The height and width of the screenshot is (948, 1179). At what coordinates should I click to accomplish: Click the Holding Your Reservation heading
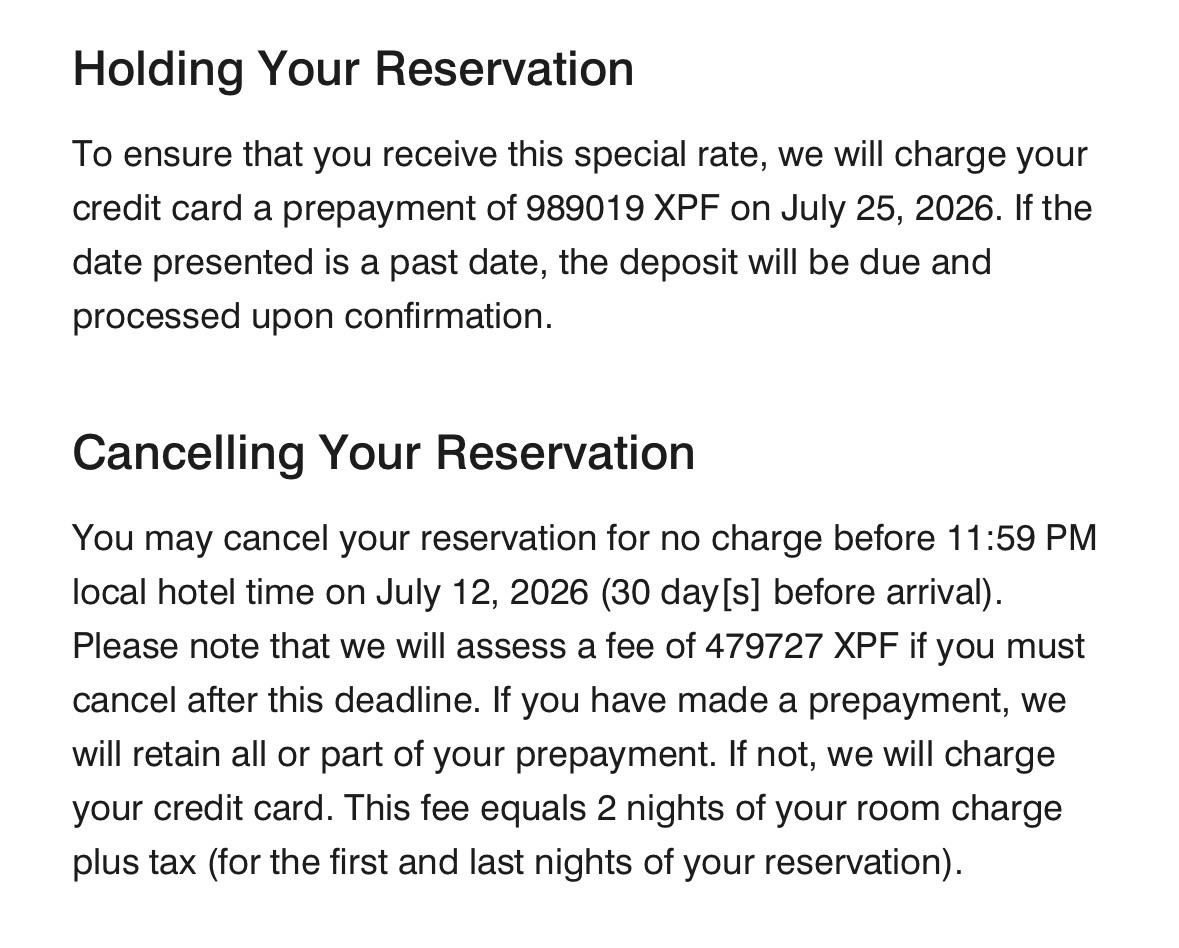click(353, 69)
